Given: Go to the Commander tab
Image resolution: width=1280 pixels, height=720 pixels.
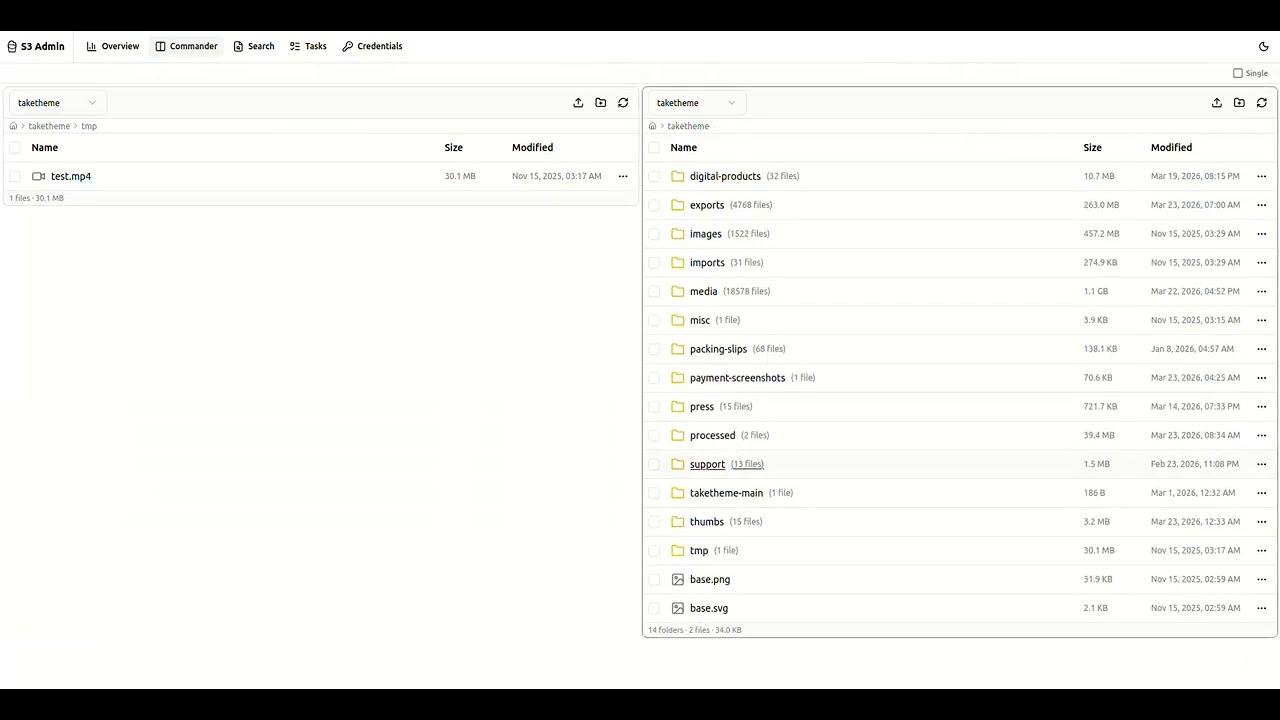Looking at the screenshot, I should tap(186, 46).
